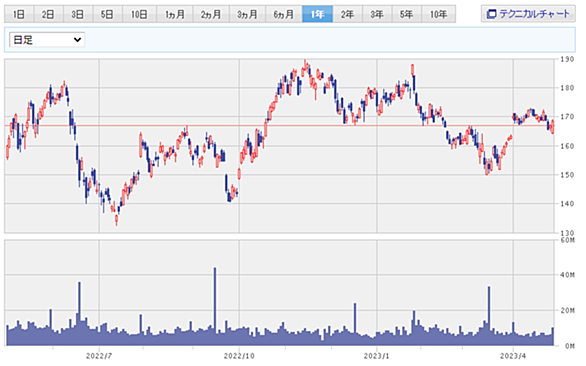Viewport: 586px width, 366px height.
Task: Select the 2日 time range tab
Action: [49, 14]
